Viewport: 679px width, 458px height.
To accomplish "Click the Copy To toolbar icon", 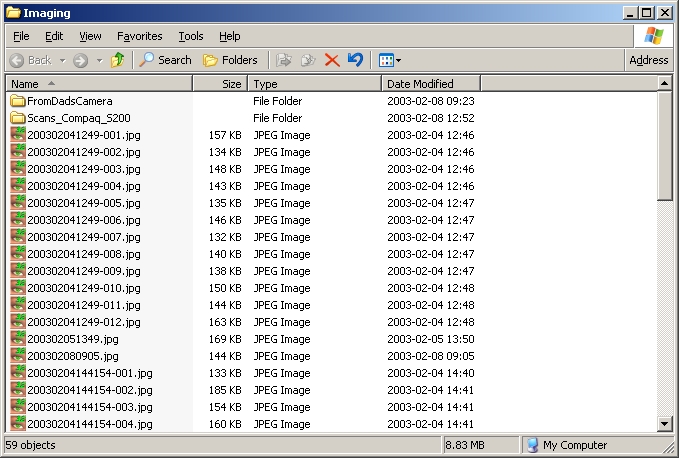I will click(309, 60).
